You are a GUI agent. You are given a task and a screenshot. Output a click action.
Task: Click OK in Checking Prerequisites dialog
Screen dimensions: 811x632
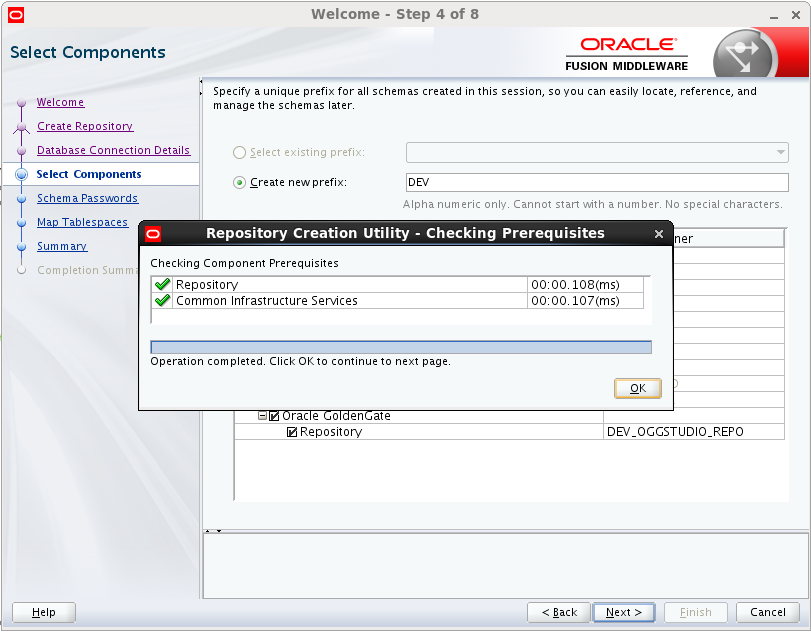(638, 388)
